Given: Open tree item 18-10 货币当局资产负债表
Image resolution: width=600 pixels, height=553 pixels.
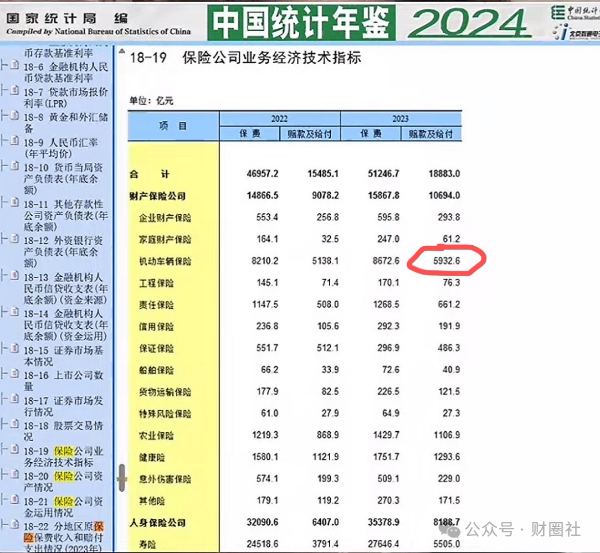Looking at the screenshot, I should (x=64, y=179).
